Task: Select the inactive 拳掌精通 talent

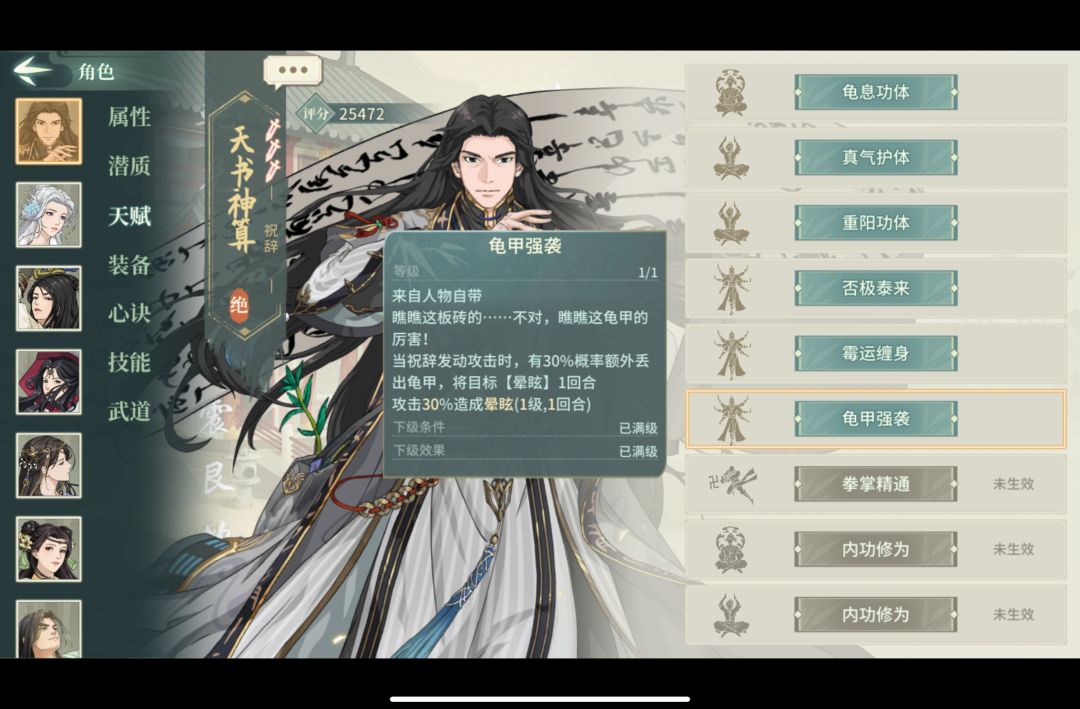Action: 875,484
